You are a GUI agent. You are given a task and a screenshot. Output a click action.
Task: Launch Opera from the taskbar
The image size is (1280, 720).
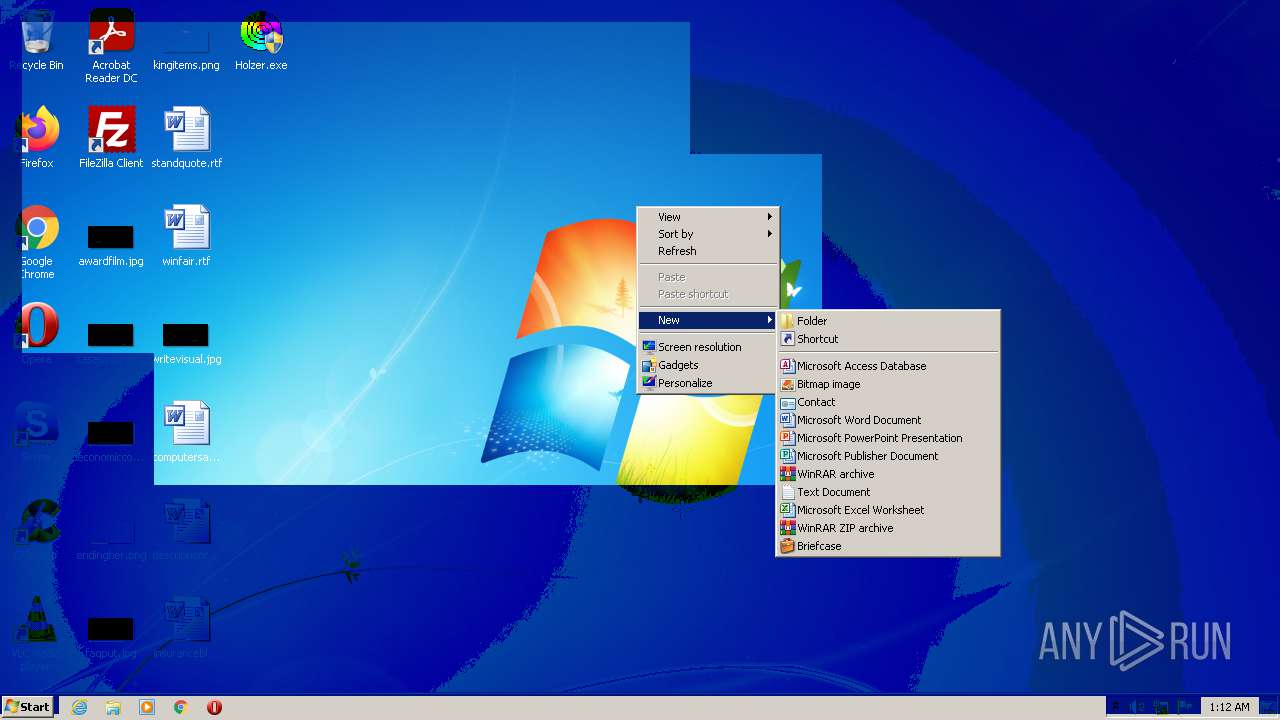214,707
